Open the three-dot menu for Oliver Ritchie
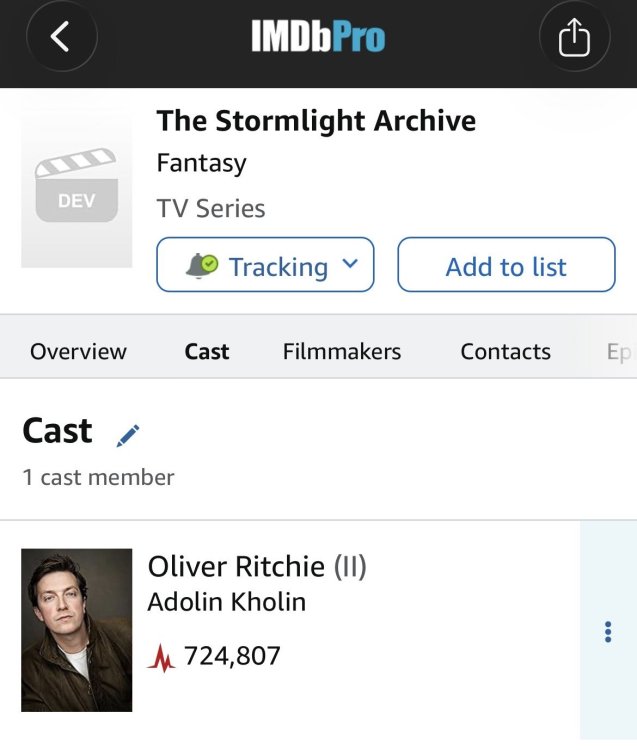Image resolution: width=637 pixels, height=750 pixels. 608,632
